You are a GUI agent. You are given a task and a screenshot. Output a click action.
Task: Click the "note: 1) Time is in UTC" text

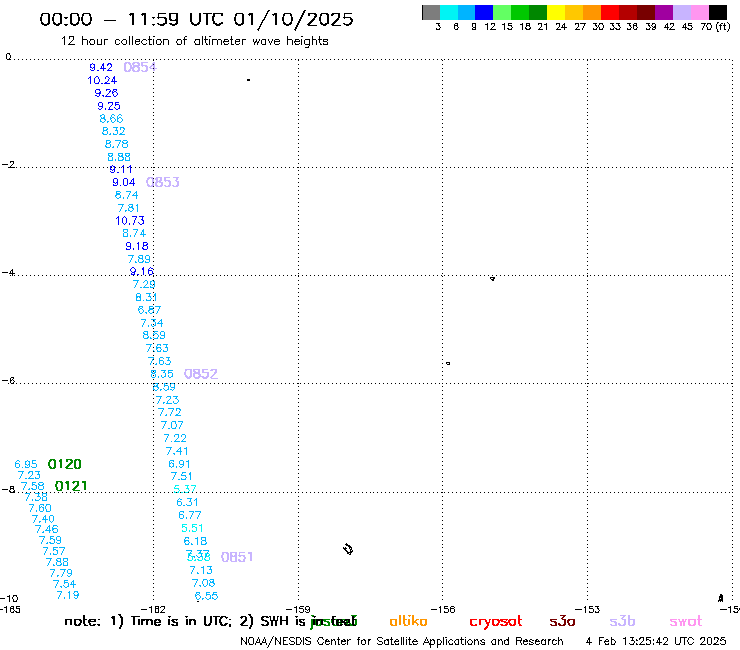point(148,621)
